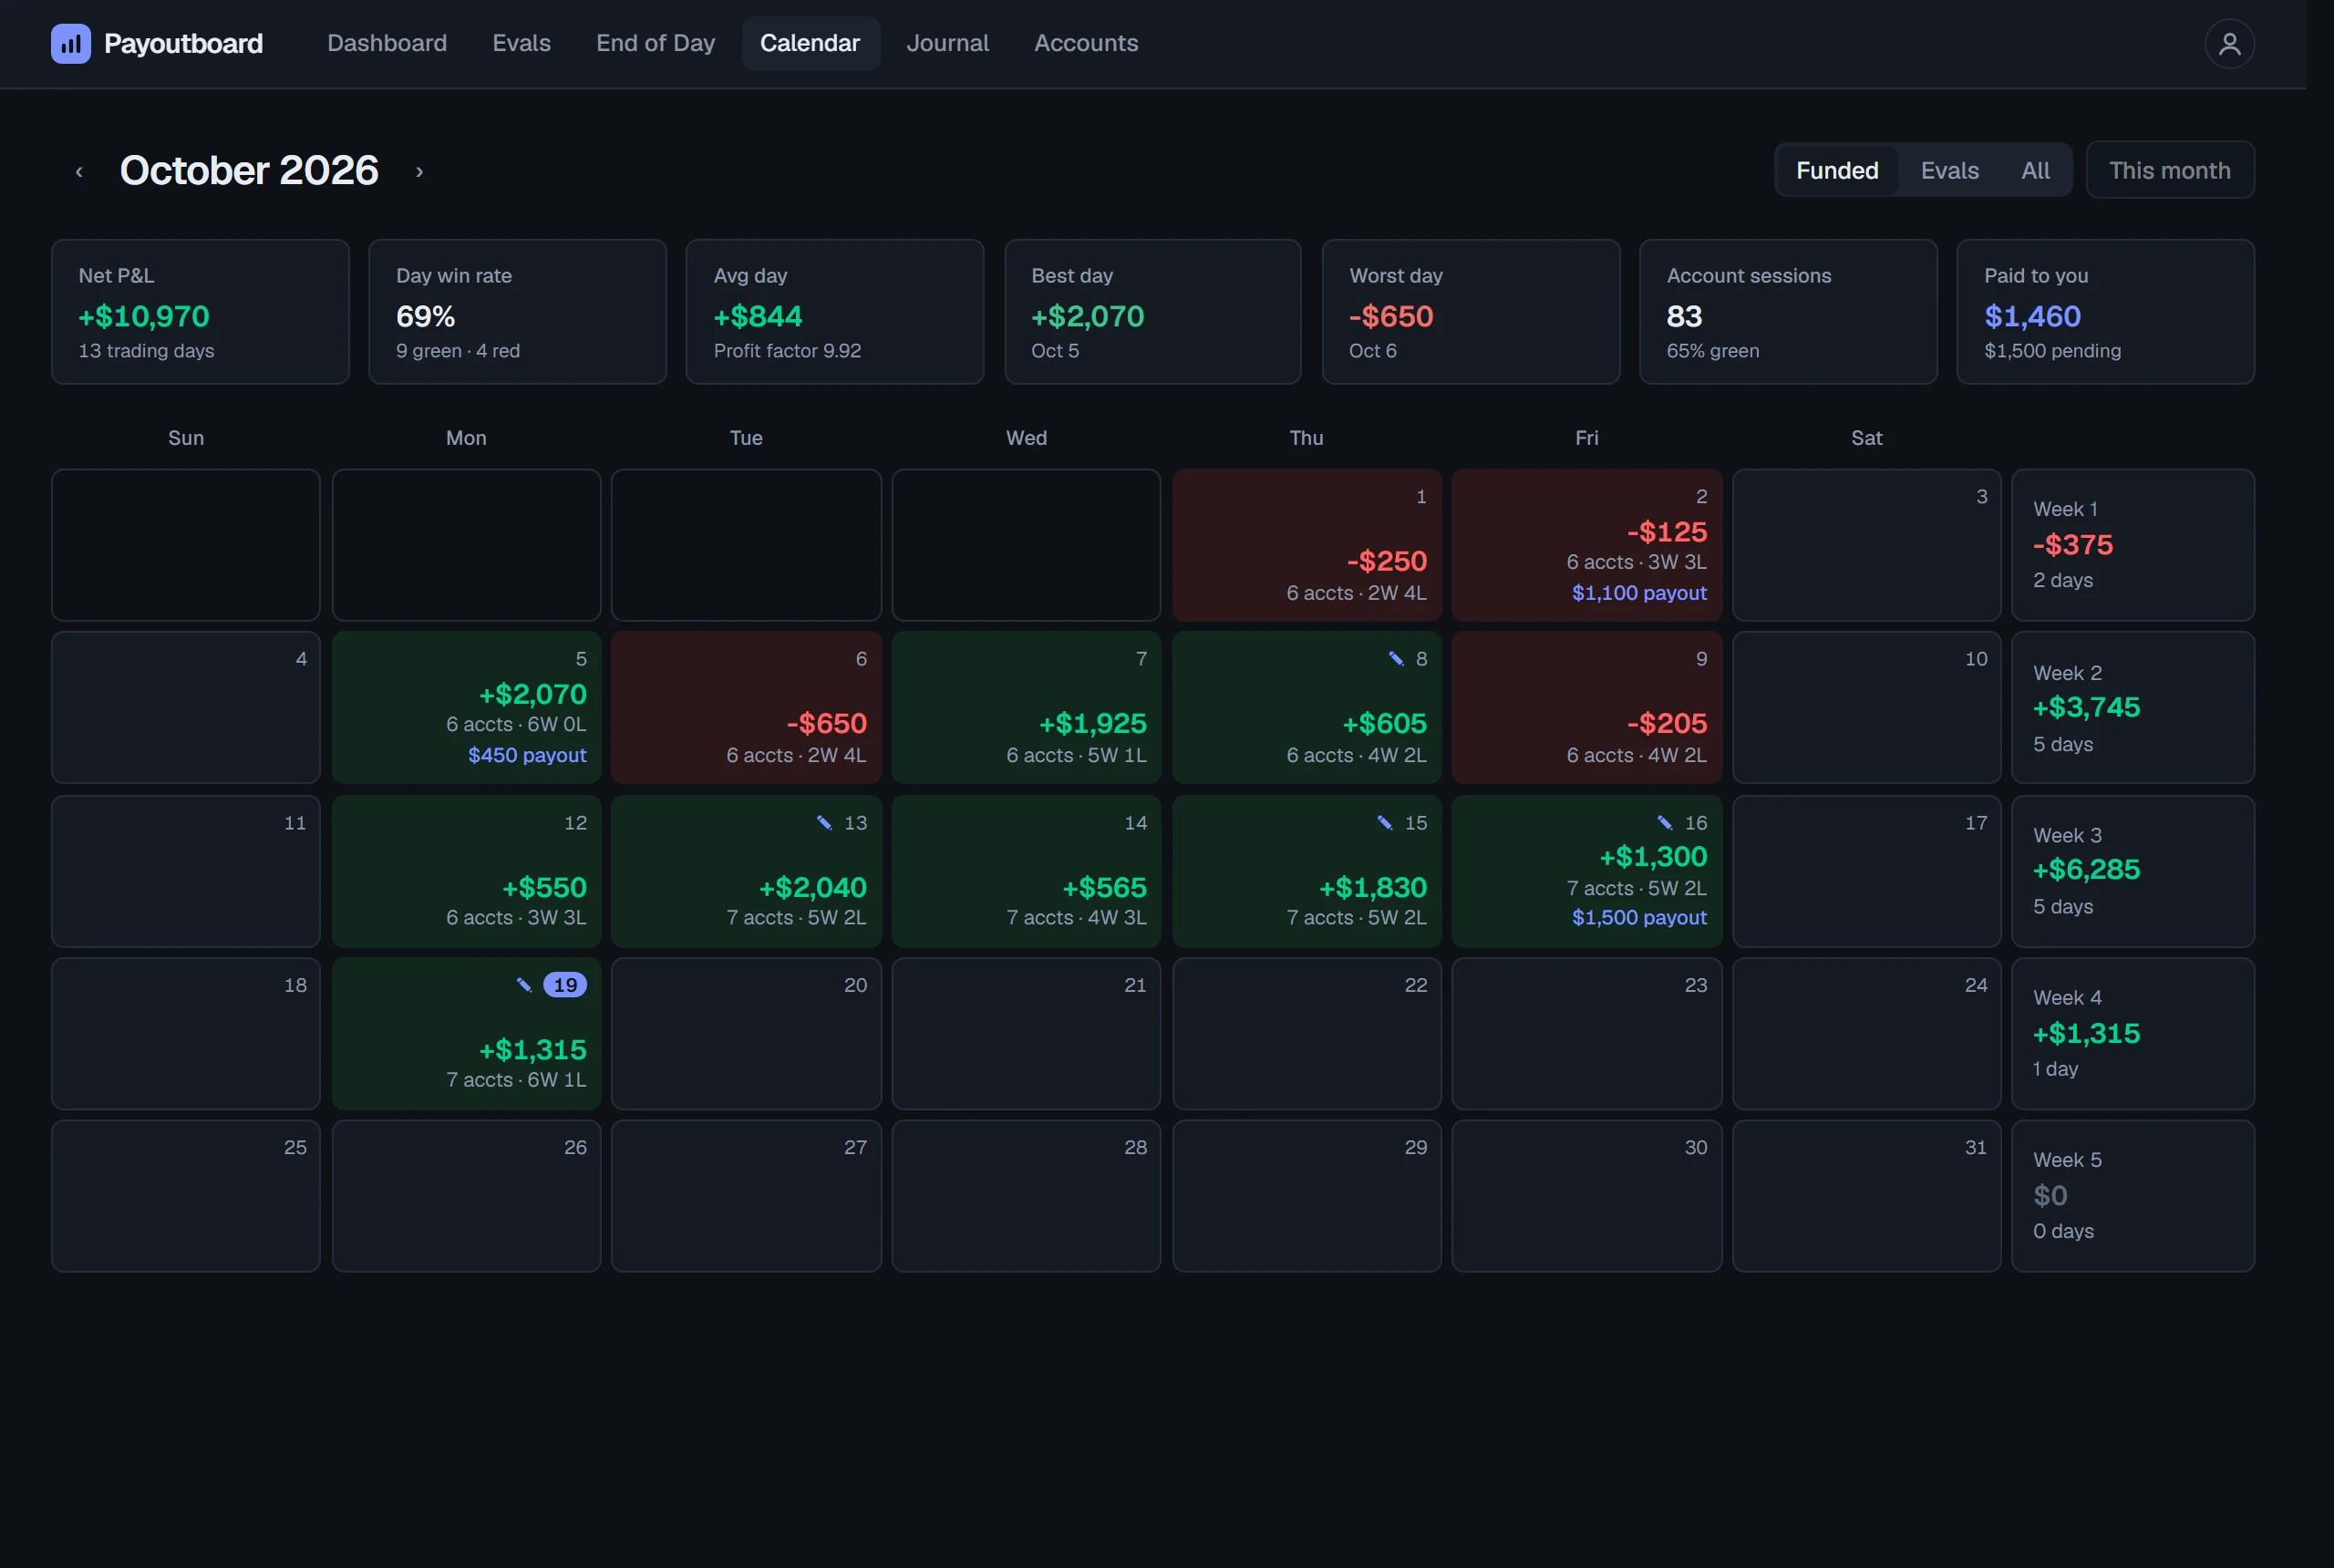Open the Week 5 summary card
This screenshot has height=1568, width=2334.
click(x=2132, y=1195)
